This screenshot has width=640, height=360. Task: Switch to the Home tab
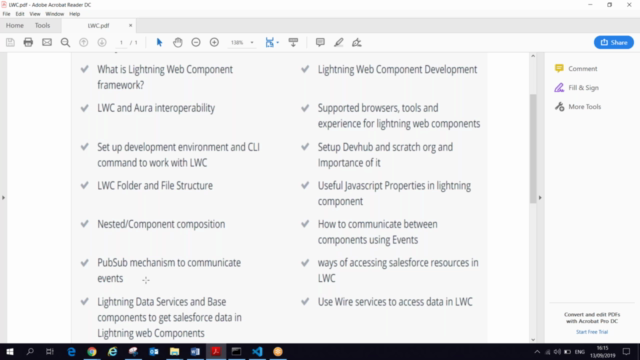pos(15,25)
